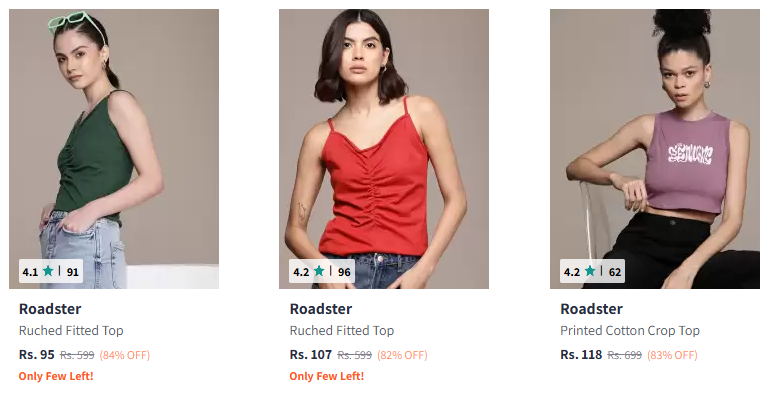Screen dimensions: 771x403
Task: Select the 4.2 rating badge with 62 reviews
Action: tap(592, 271)
